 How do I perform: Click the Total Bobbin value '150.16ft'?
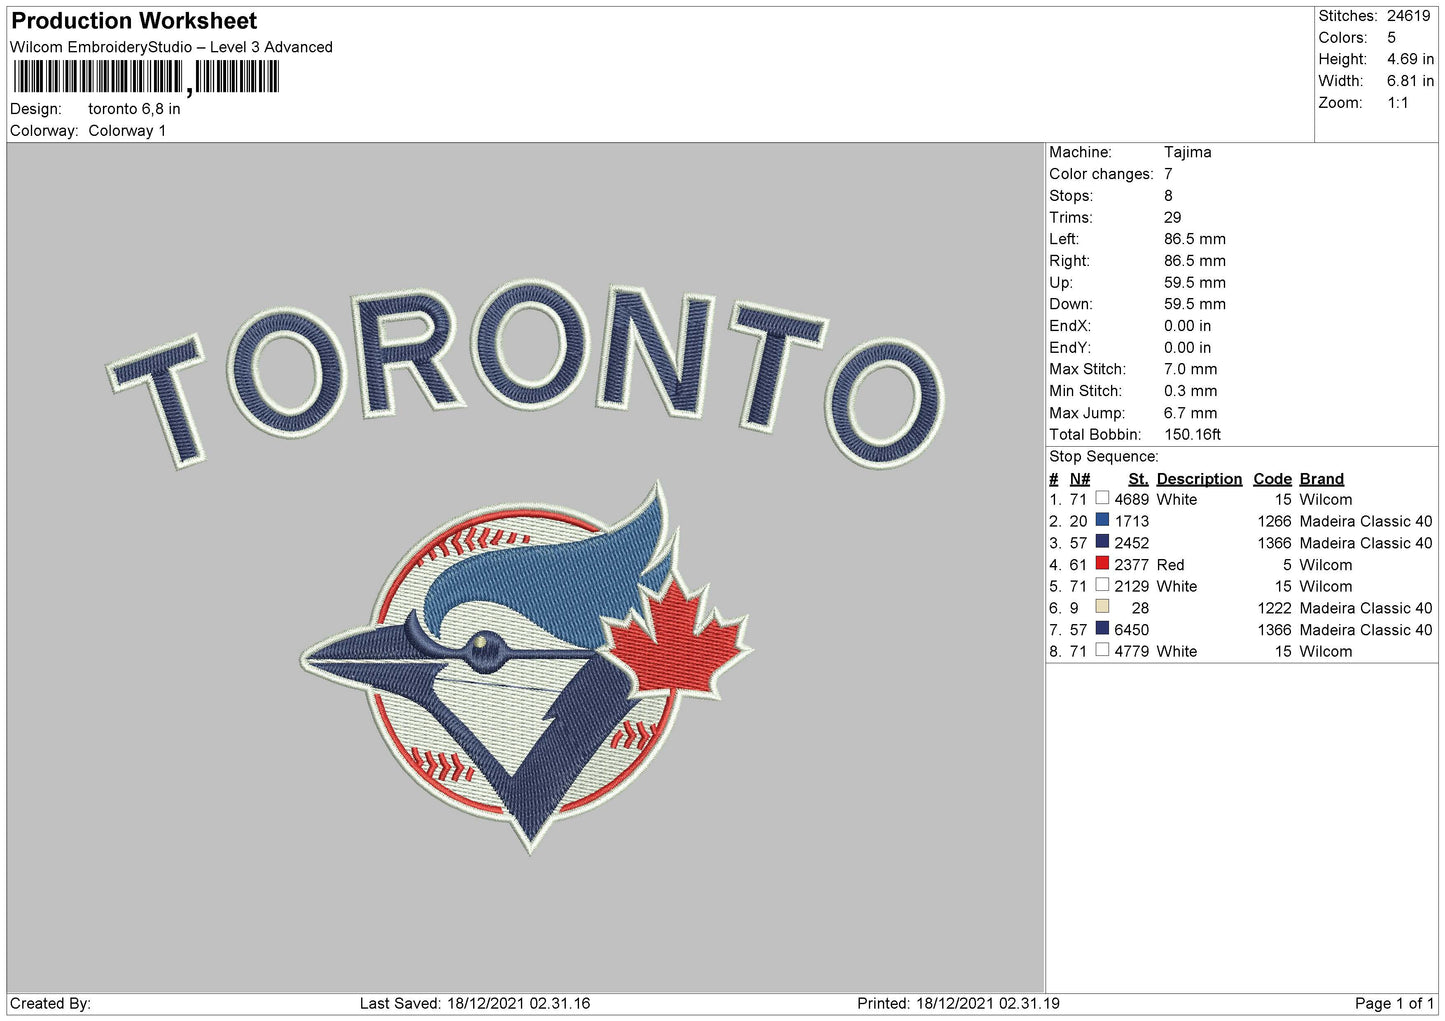[x=1193, y=435]
